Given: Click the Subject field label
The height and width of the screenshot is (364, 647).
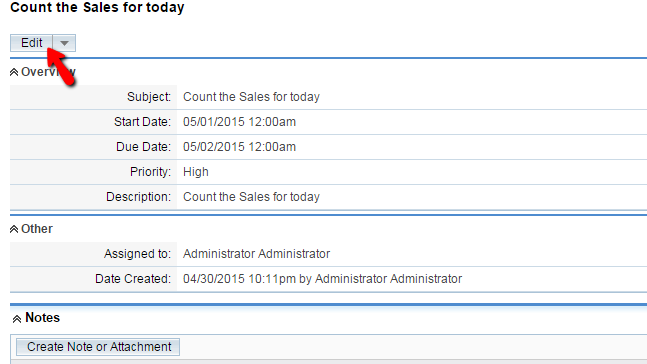Looking at the screenshot, I should pos(149,97).
